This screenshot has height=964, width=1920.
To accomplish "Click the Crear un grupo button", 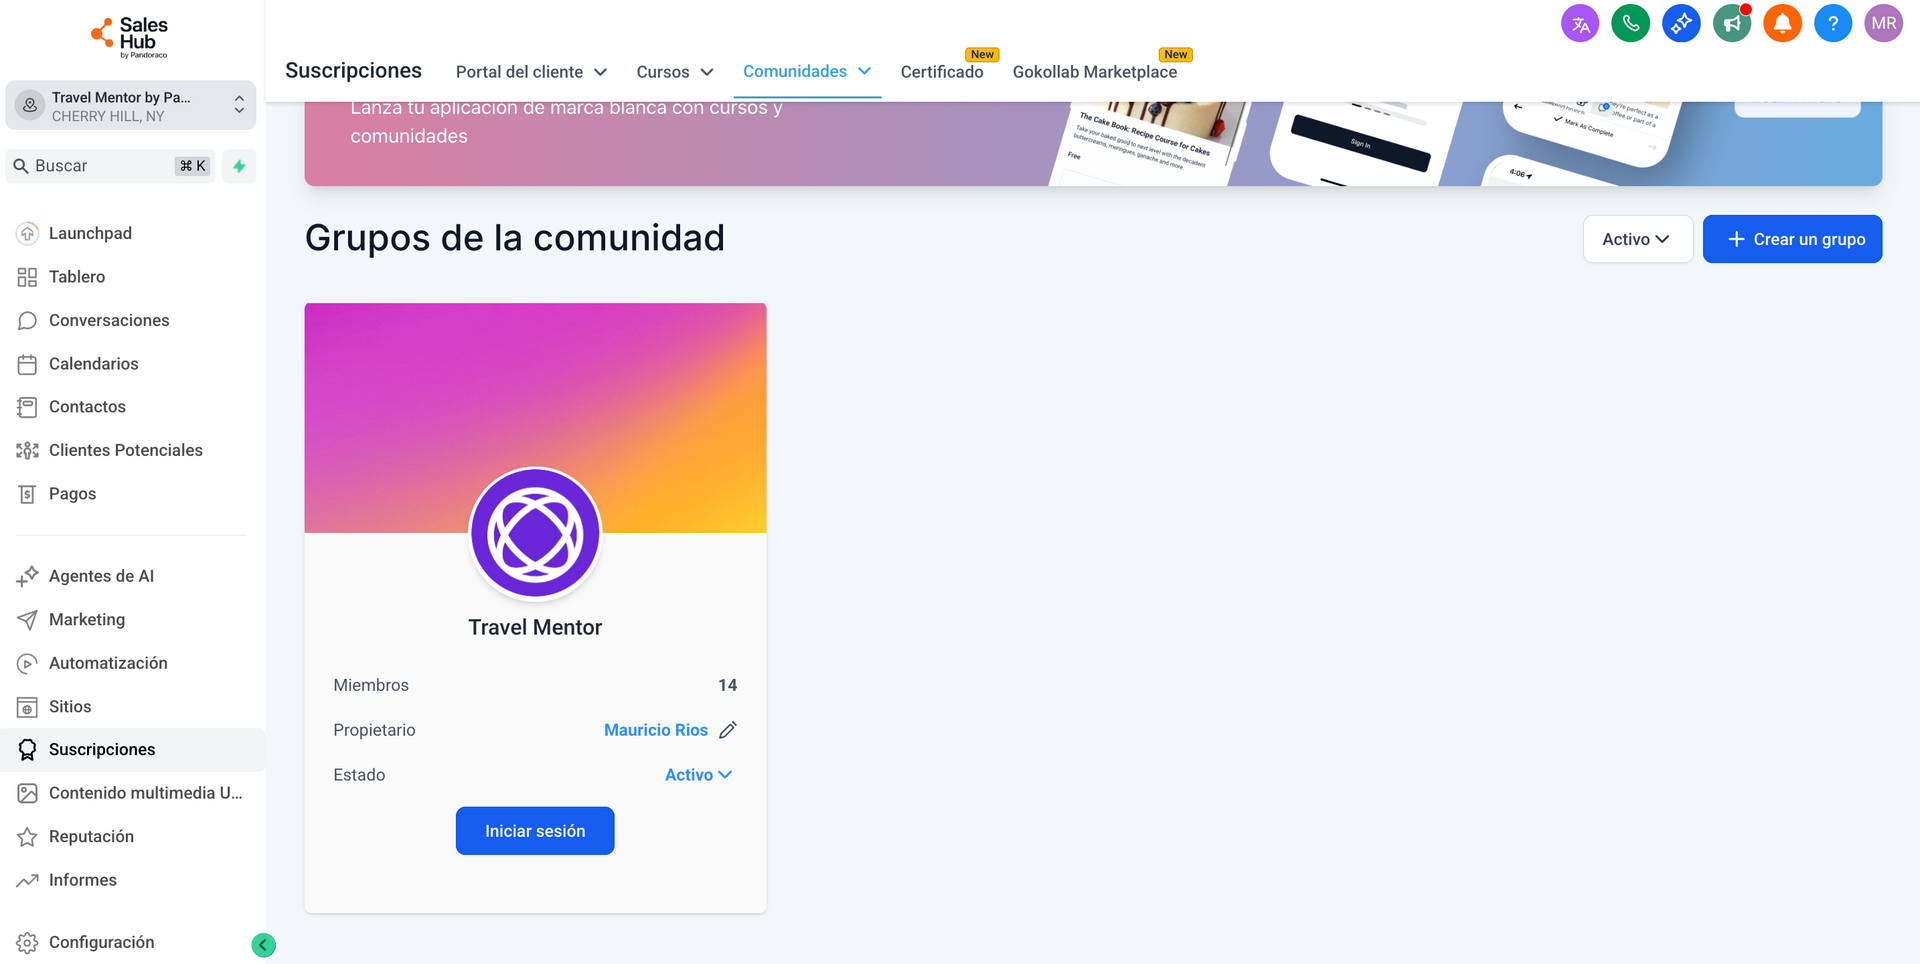I will (x=1792, y=239).
